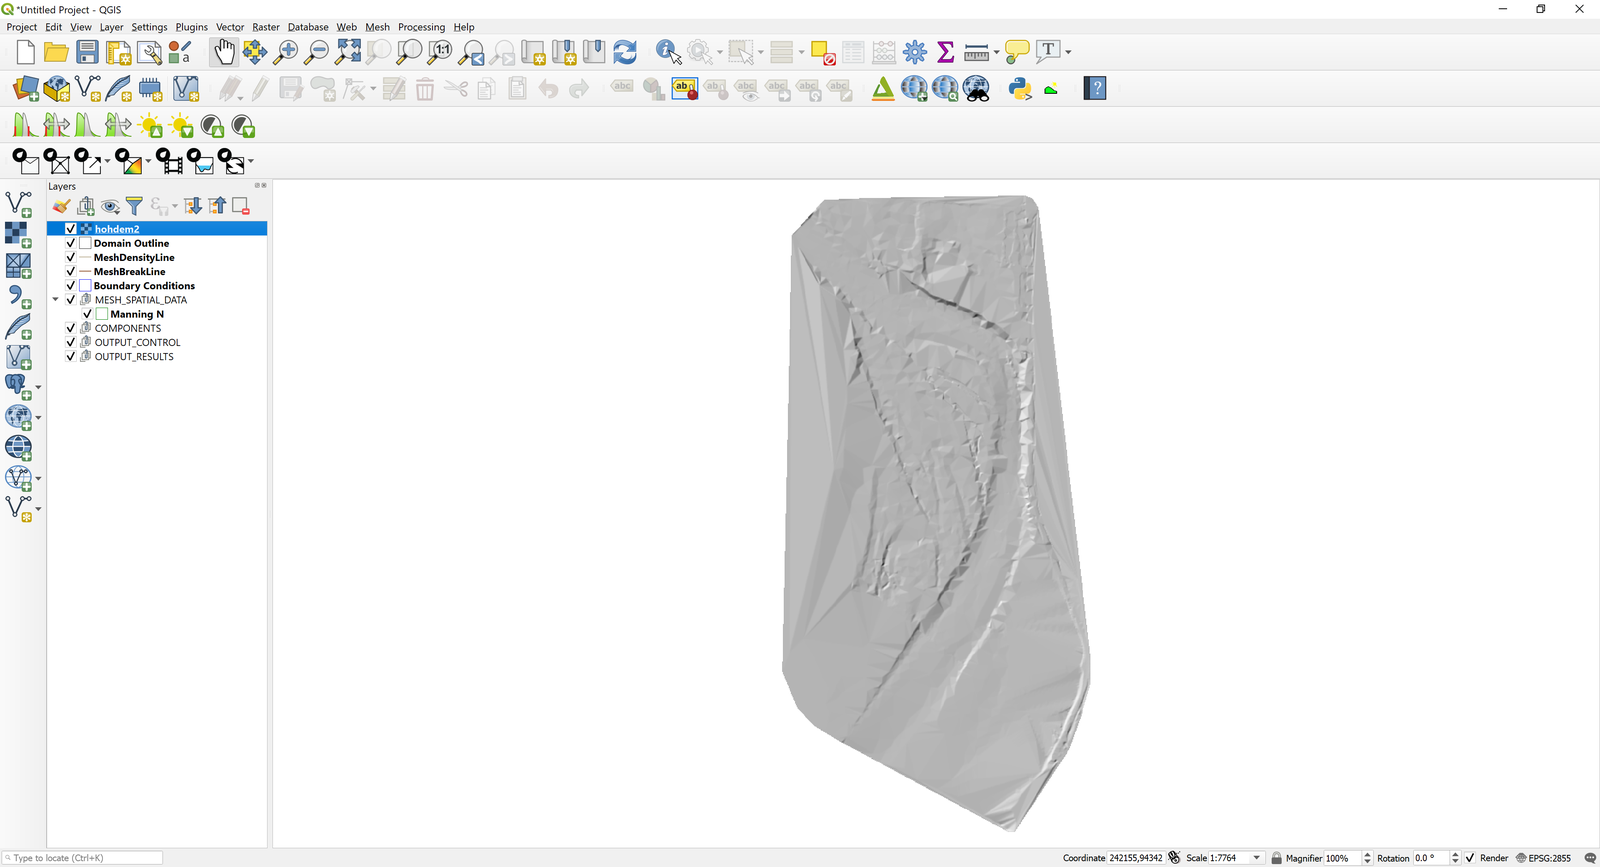Open the Processing menu
Viewport: 1600px width, 867px height.
coord(421,27)
